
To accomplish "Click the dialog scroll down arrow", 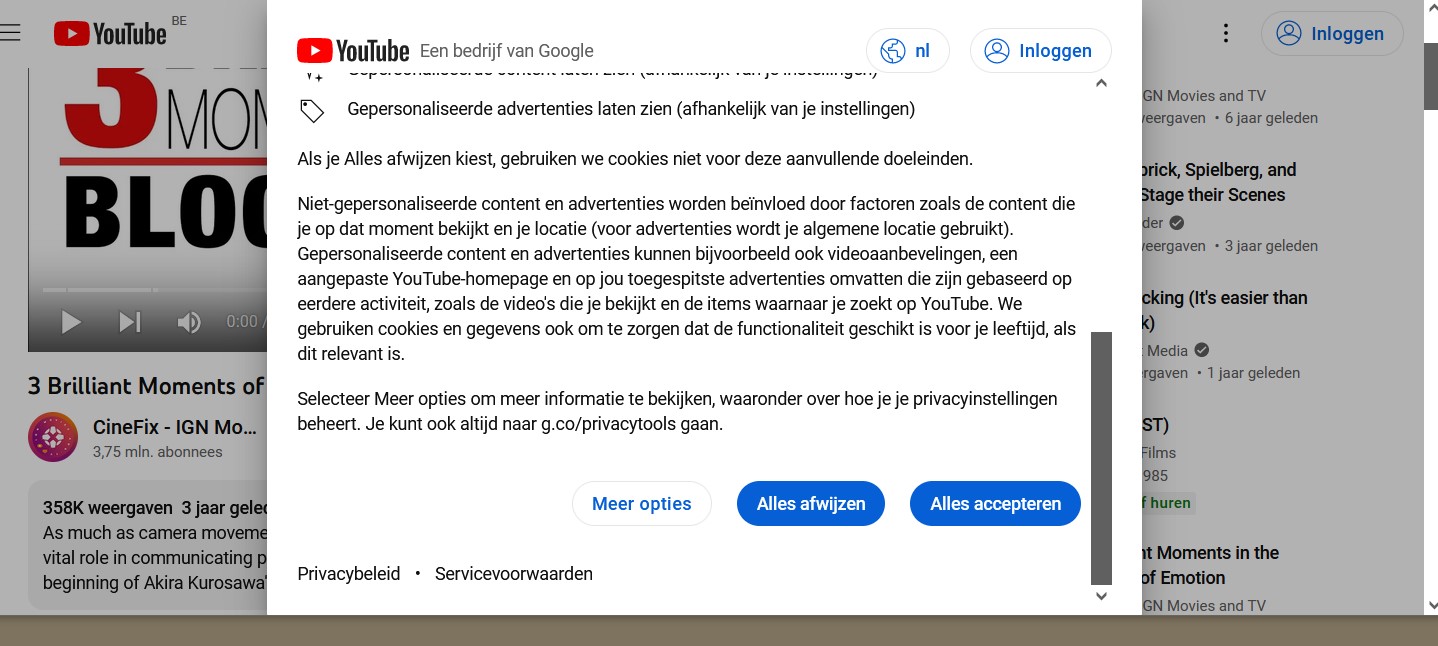I will (1101, 596).
